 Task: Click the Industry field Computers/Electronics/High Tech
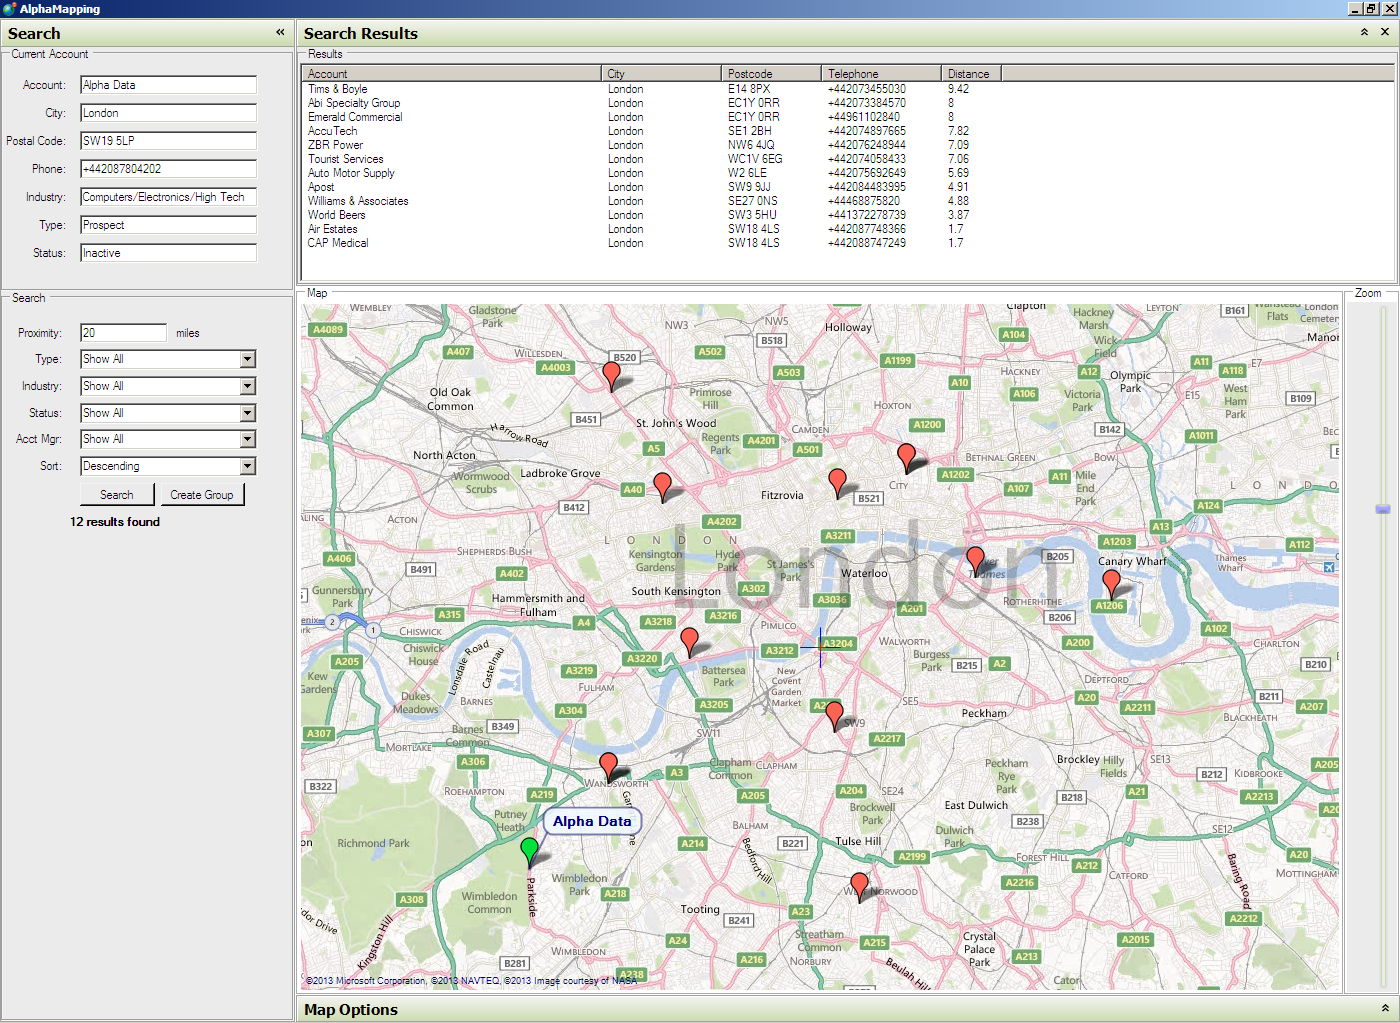click(x=168, y=197)
